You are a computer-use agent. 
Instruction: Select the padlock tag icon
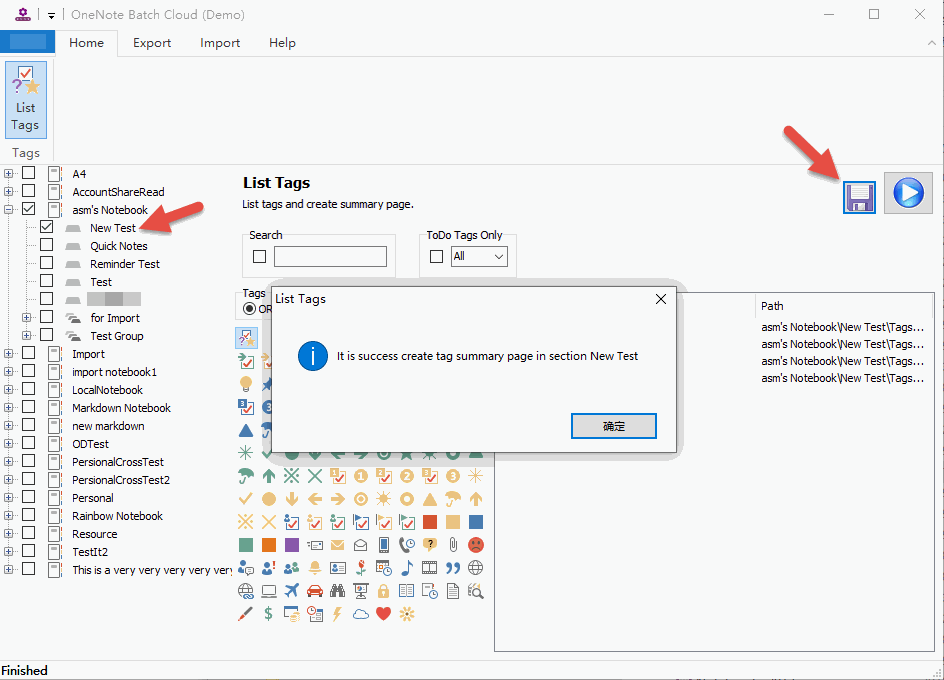(x=384, y=591)
